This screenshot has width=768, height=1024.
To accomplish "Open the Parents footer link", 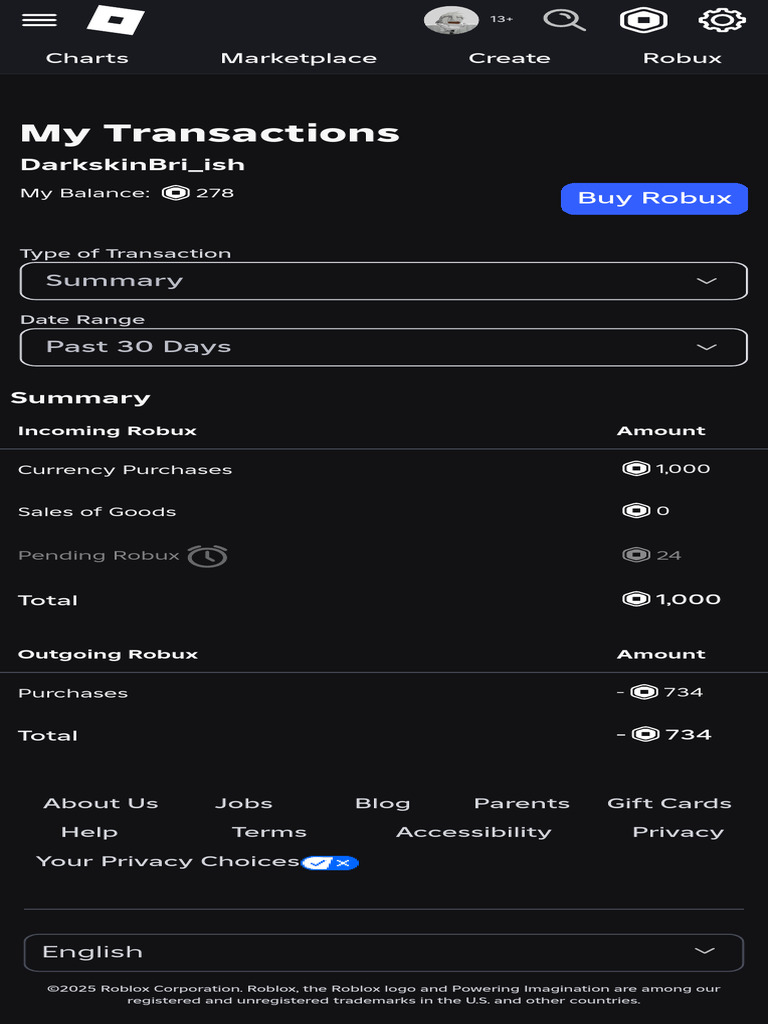I will pyautogui.click(x=522, y=803).
